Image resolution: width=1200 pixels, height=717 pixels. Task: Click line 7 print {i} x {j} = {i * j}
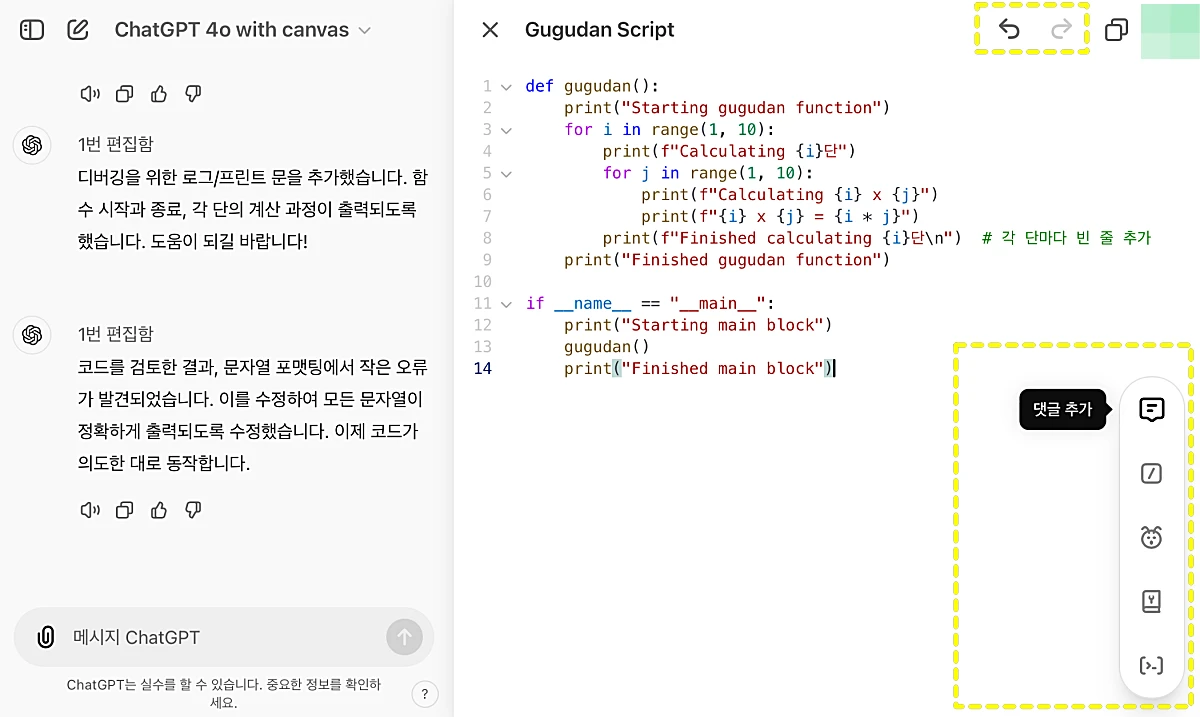pyautogui.click(x=780, y=217)
